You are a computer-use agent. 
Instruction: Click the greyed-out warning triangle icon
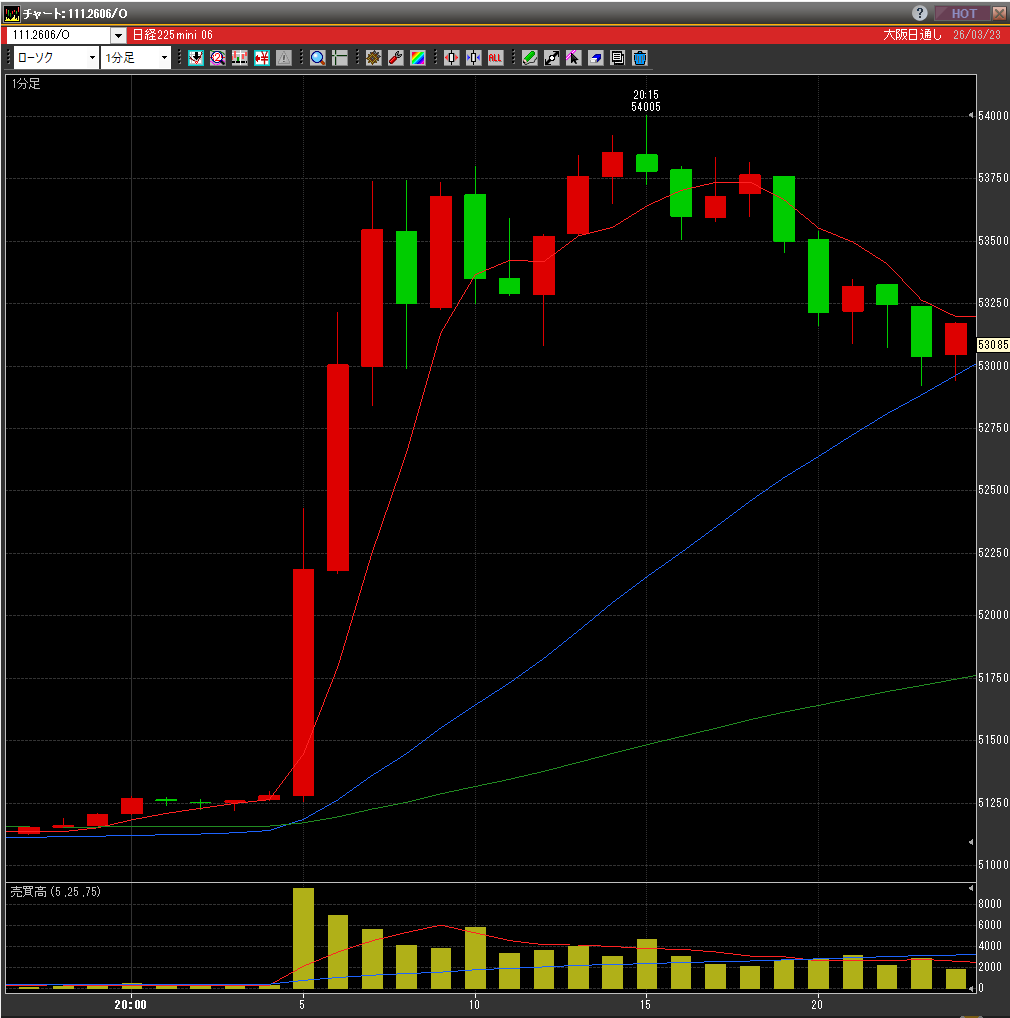click(x=284, y=58)
